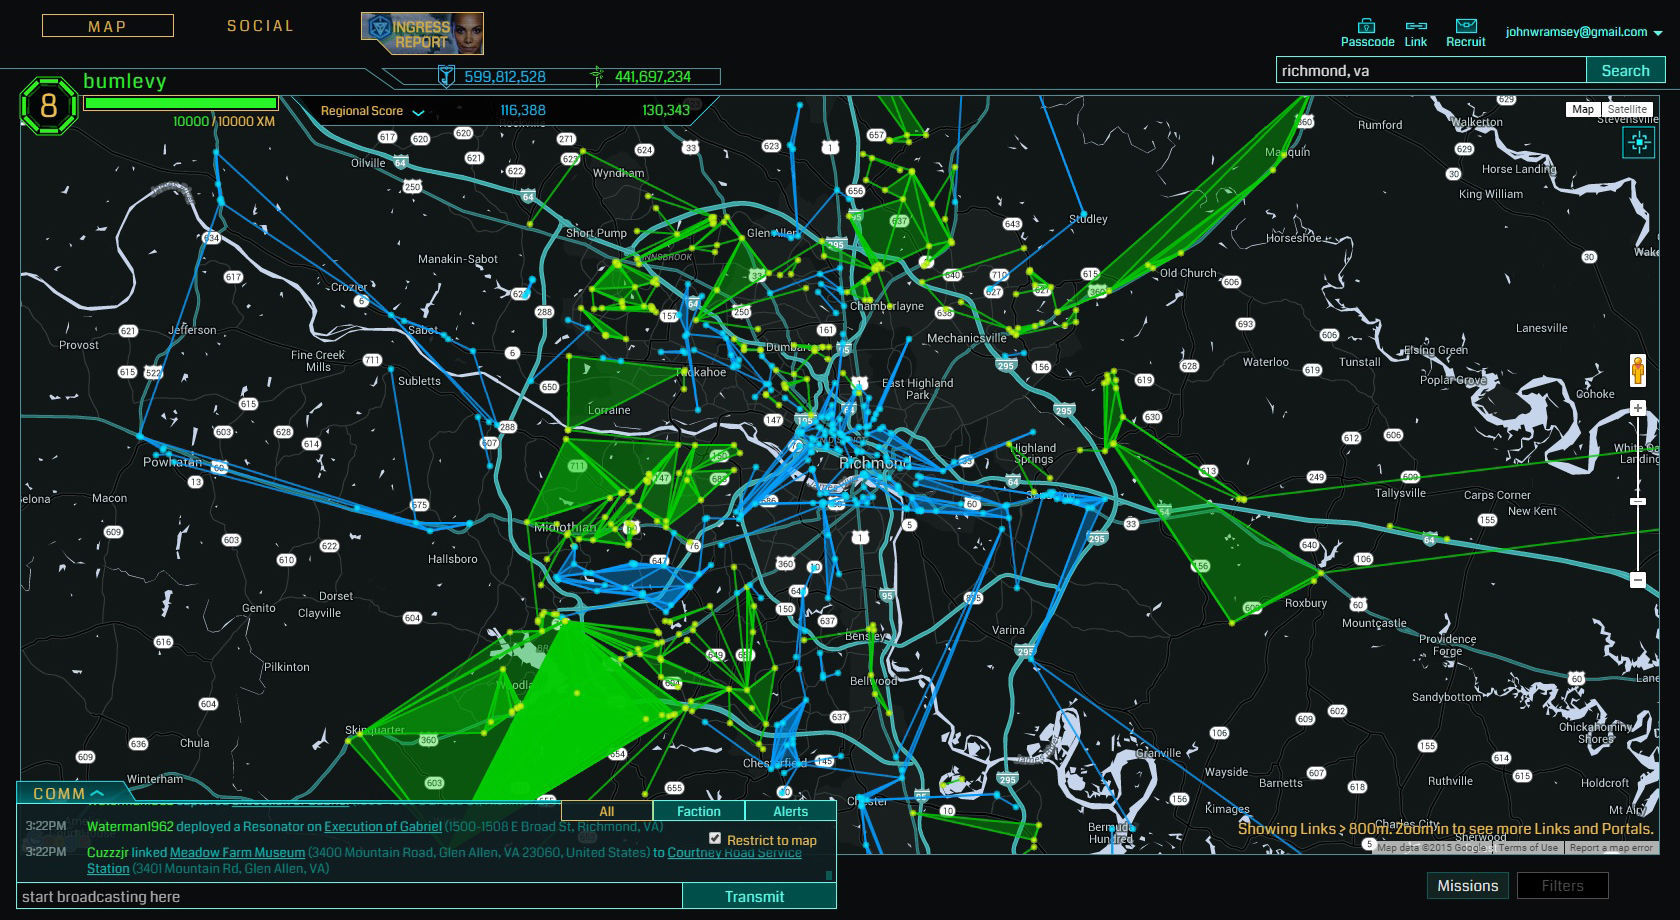
Task: Click the Filters button
Action: tap(1562, 886)
